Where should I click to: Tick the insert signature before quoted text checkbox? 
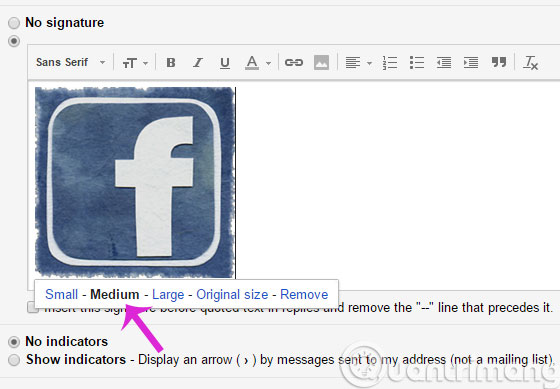[x=32, y=307]
